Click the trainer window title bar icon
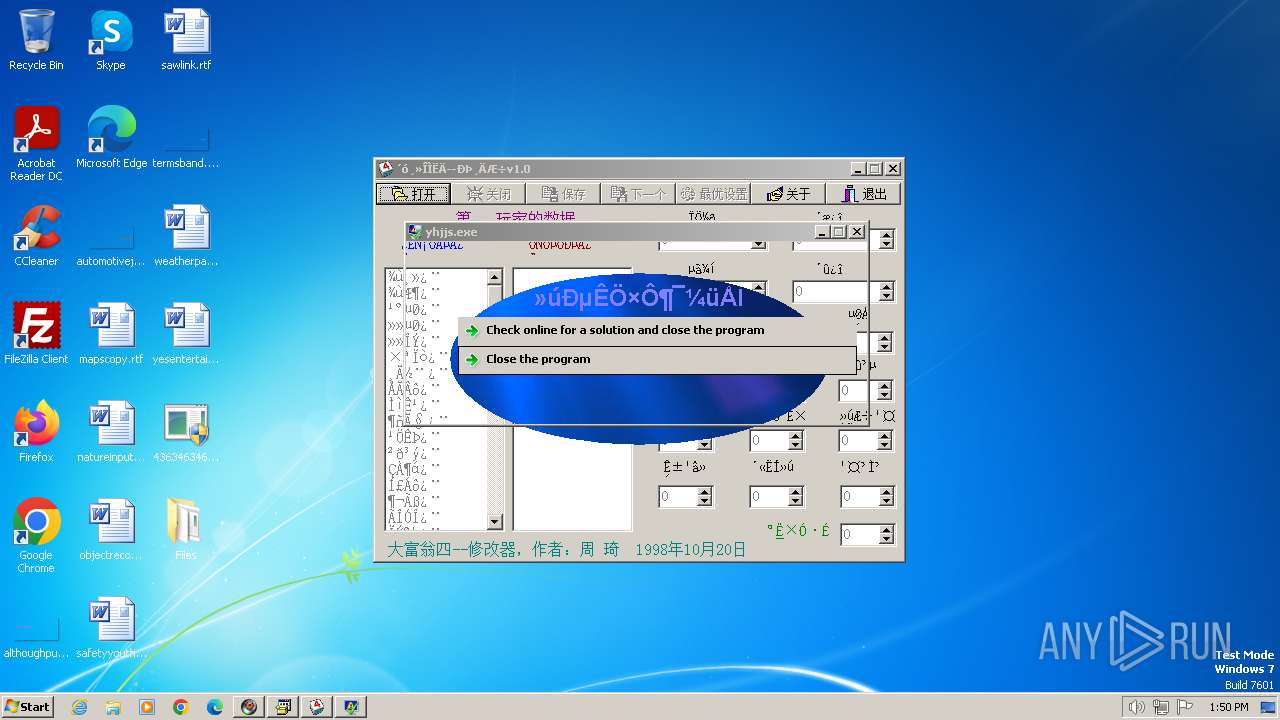The height and width of the screenshot is (720, 1280). tap(386, 169)
